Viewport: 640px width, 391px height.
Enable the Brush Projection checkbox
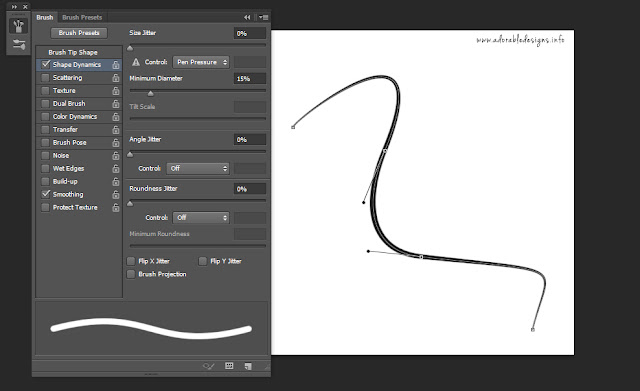point(131,274)
